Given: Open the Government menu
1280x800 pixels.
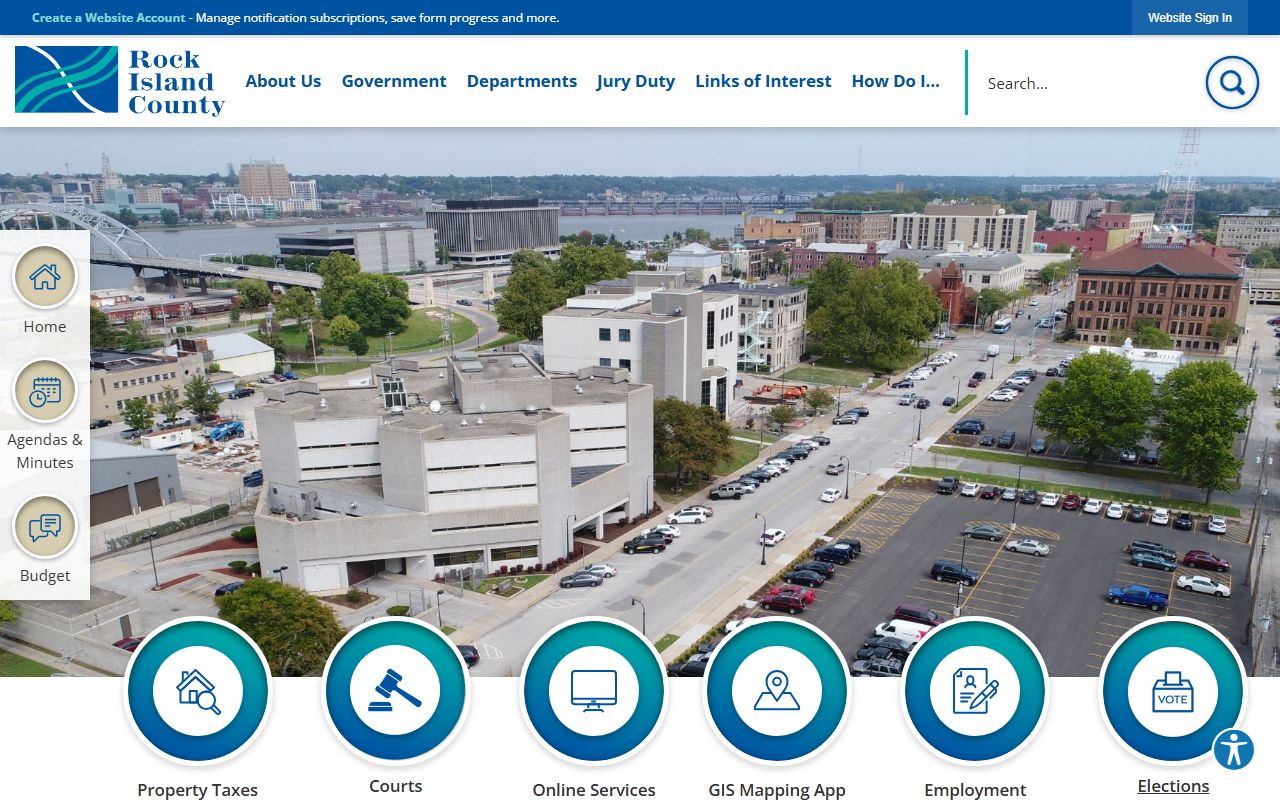Looking at the screenshot, I should pos(394,81).
